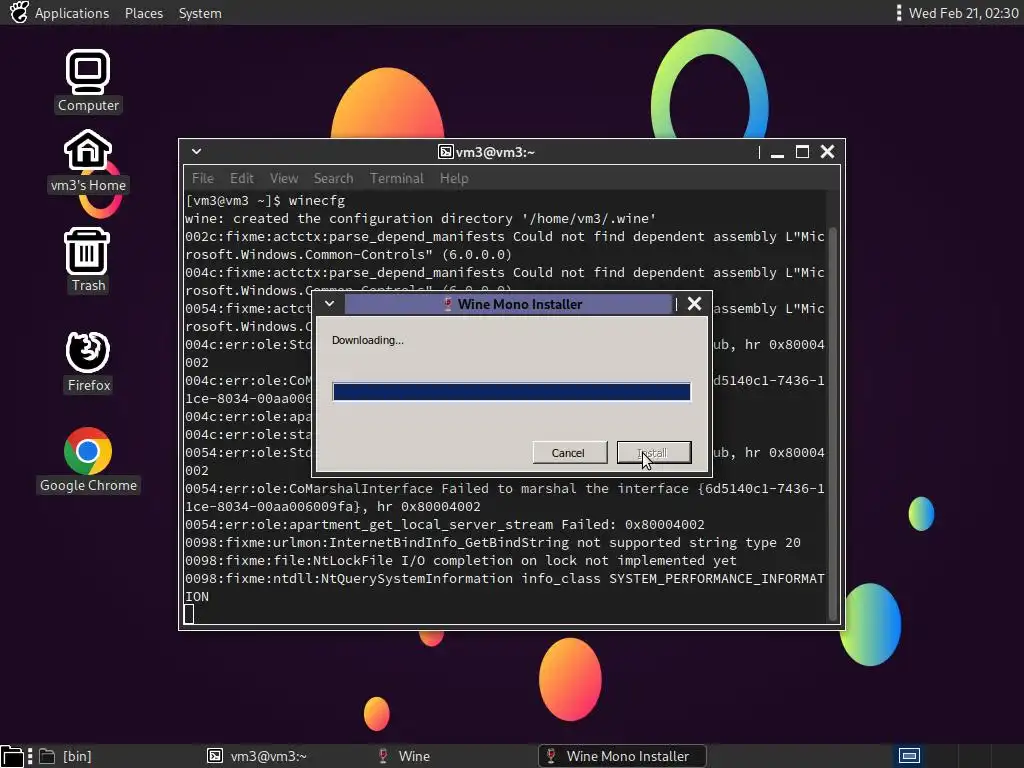Open the terminal Help menu
Screen dimensions: 1024x768
[454, 178]
